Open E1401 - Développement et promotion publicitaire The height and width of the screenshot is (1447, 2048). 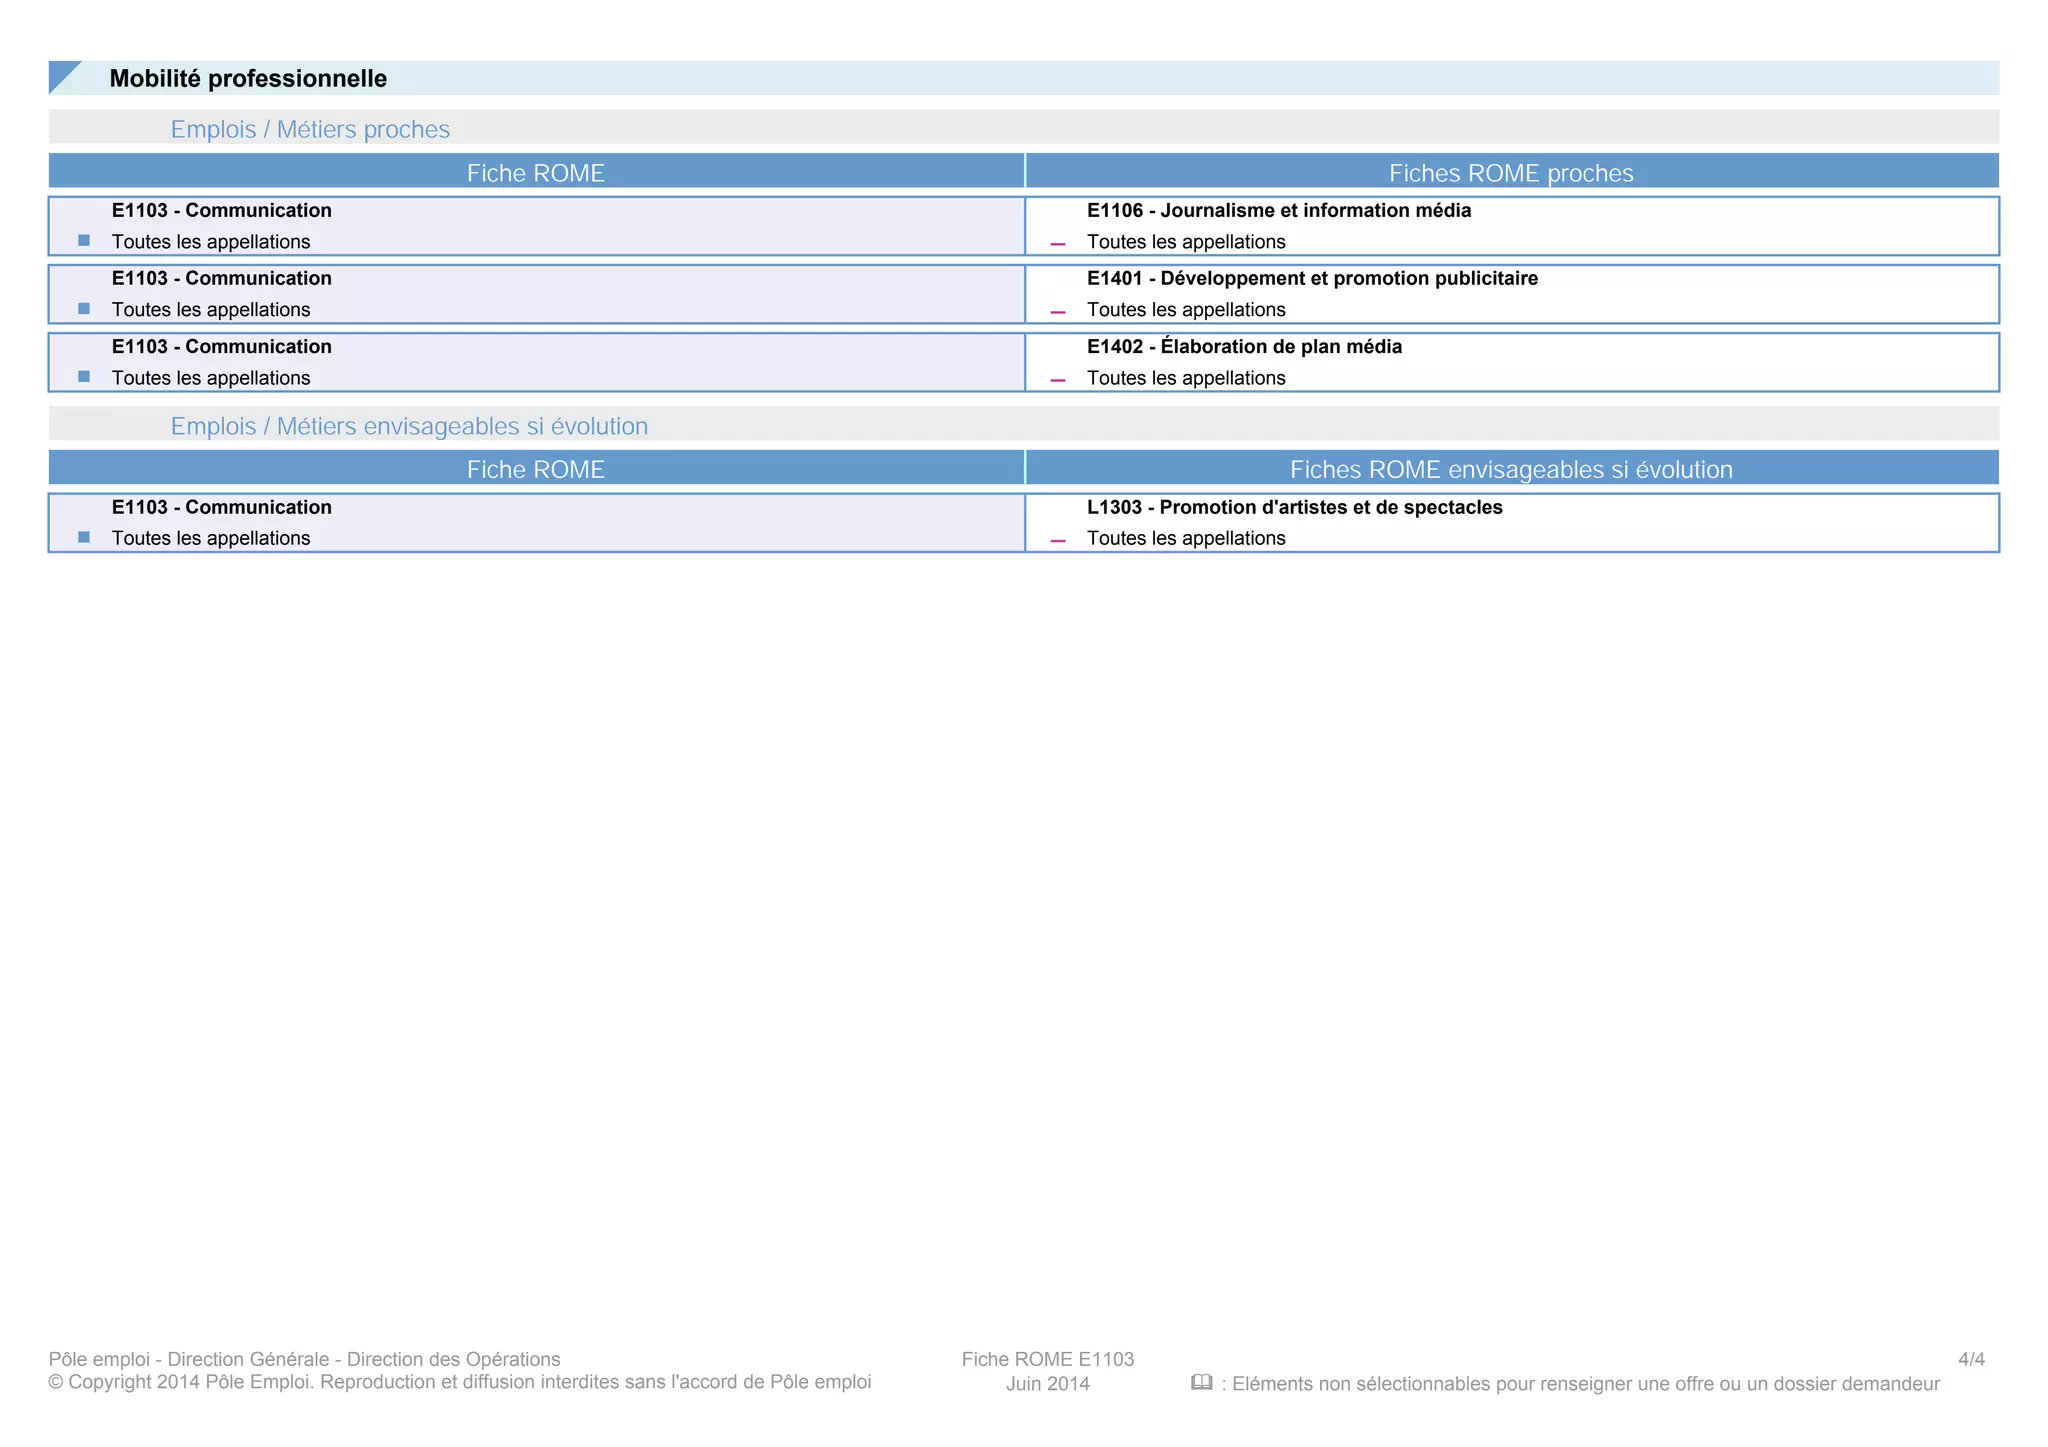click(1312, 278)
